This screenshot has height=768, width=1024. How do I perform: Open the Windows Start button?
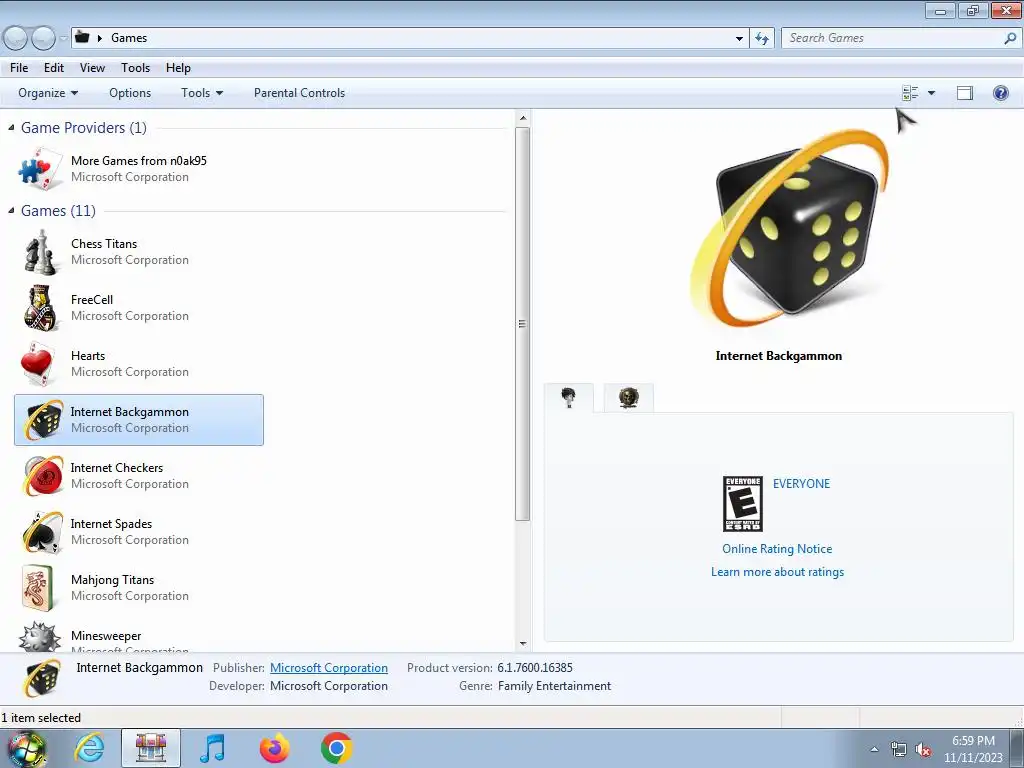click(26, 748)
